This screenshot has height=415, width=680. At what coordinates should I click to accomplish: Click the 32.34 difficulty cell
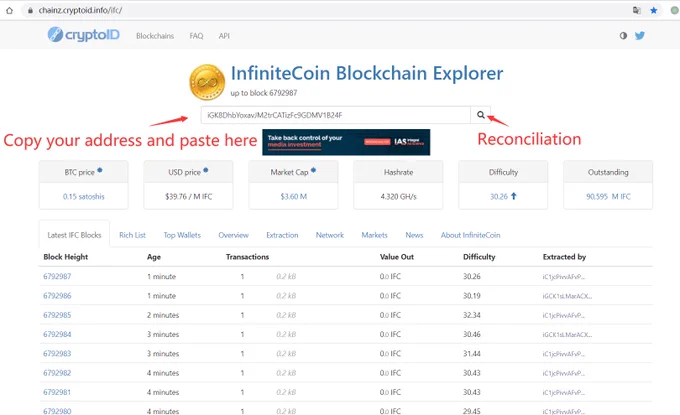tap(471, 315)
